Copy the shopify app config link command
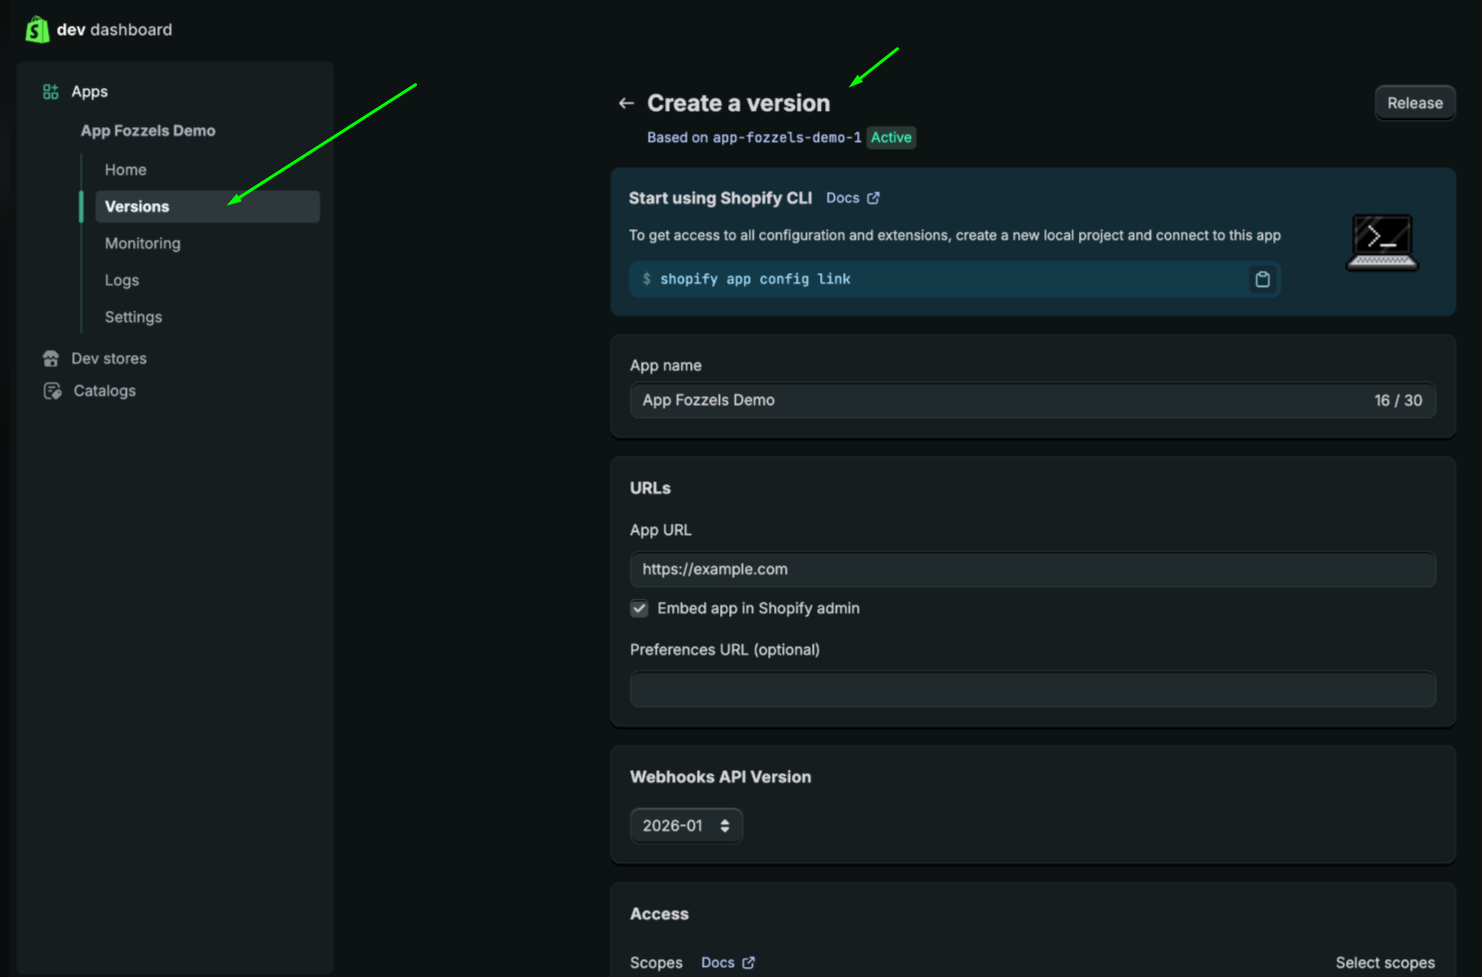Screen dimensions: 1482x977 pos(1262,279)
